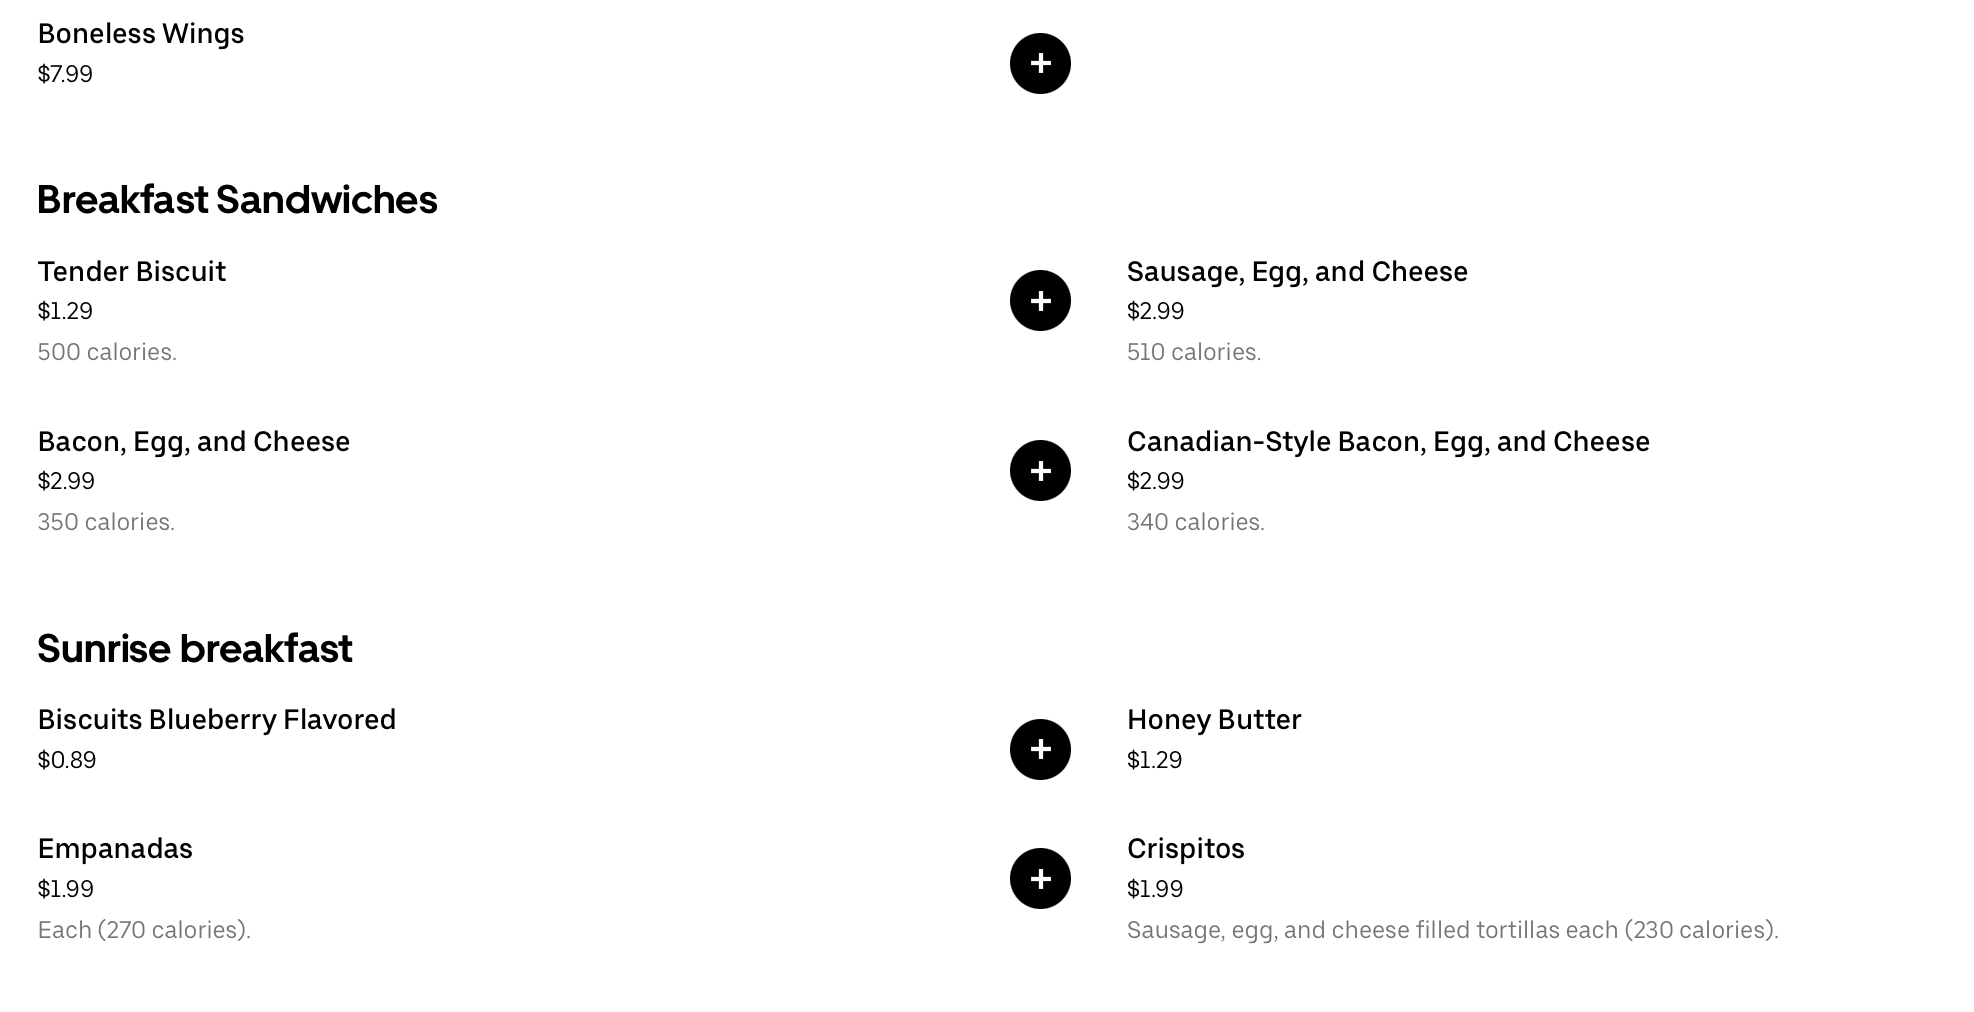The width and height of the screenshot is (1974, 1012).
Task: Add Tender Biscuit using plus button
Action: 1040,300
